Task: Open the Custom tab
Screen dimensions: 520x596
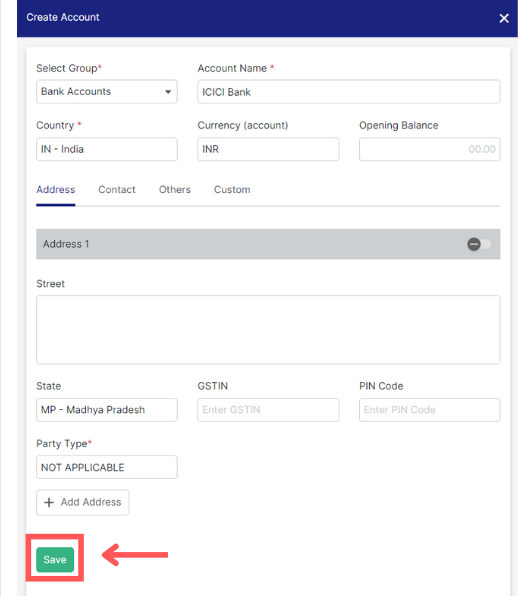Action: point(232,190)
